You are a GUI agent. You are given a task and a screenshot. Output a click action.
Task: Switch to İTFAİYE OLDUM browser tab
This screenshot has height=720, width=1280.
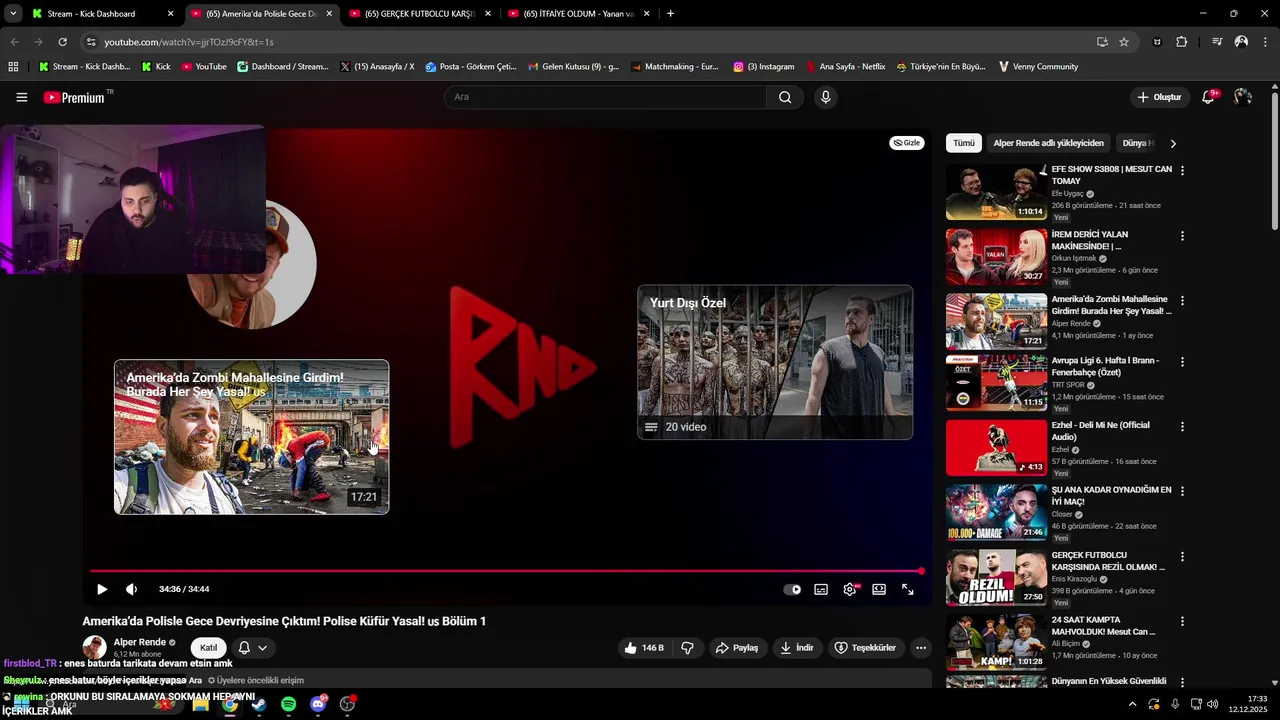point(578,14)
